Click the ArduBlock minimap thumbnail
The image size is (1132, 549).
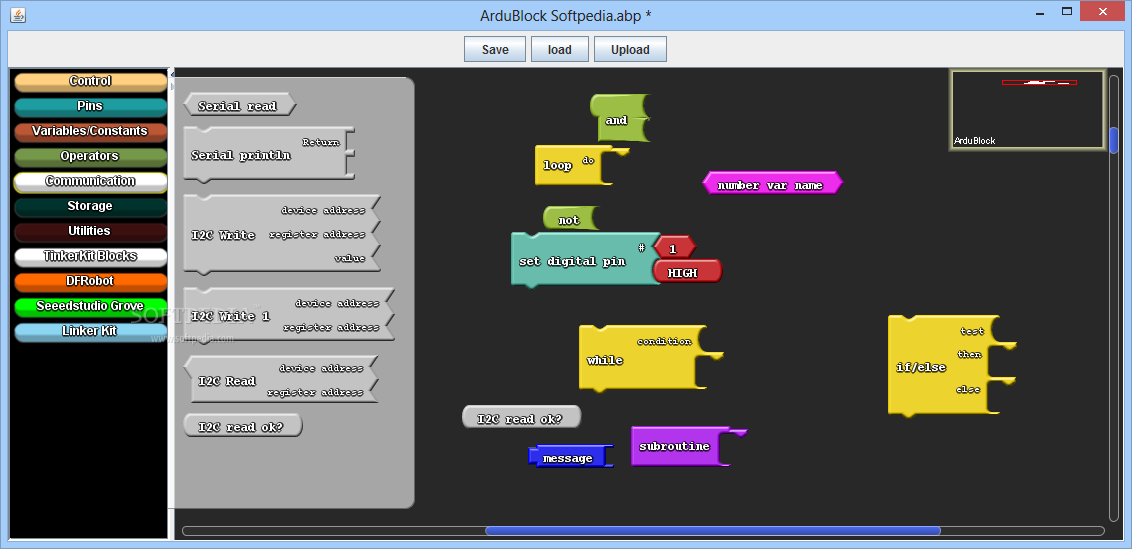(1027, 110)
